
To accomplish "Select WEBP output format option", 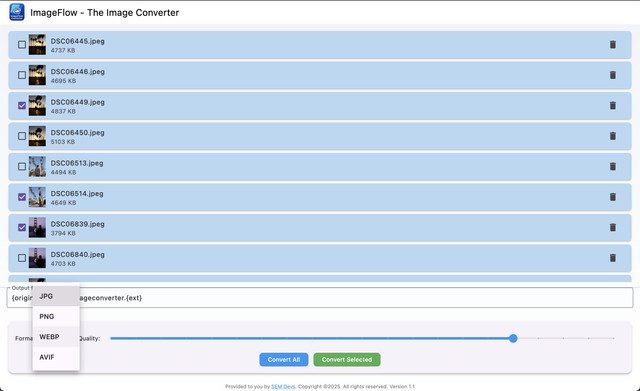I will point(56,337).
